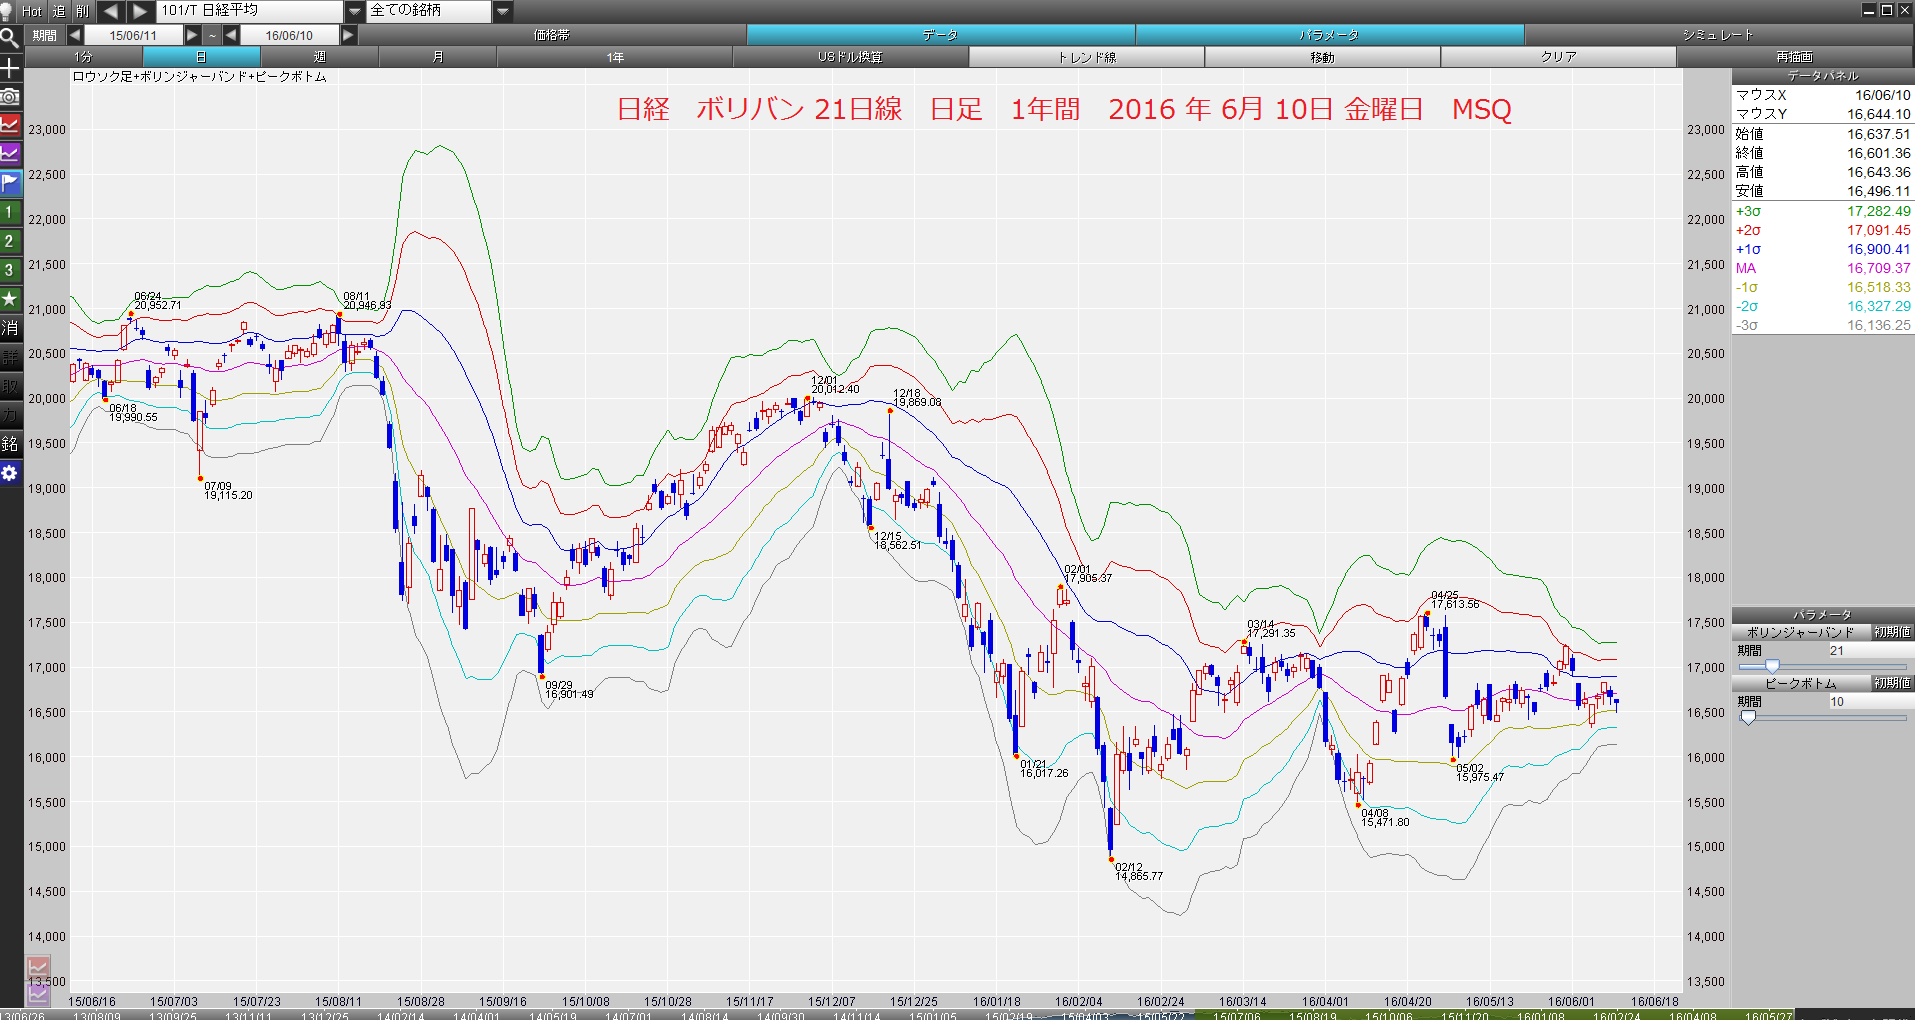This screenshot has width=1915, height=1020.
Task: Switch to the 週 timeframe tab
Action: (x=319, y=57)
